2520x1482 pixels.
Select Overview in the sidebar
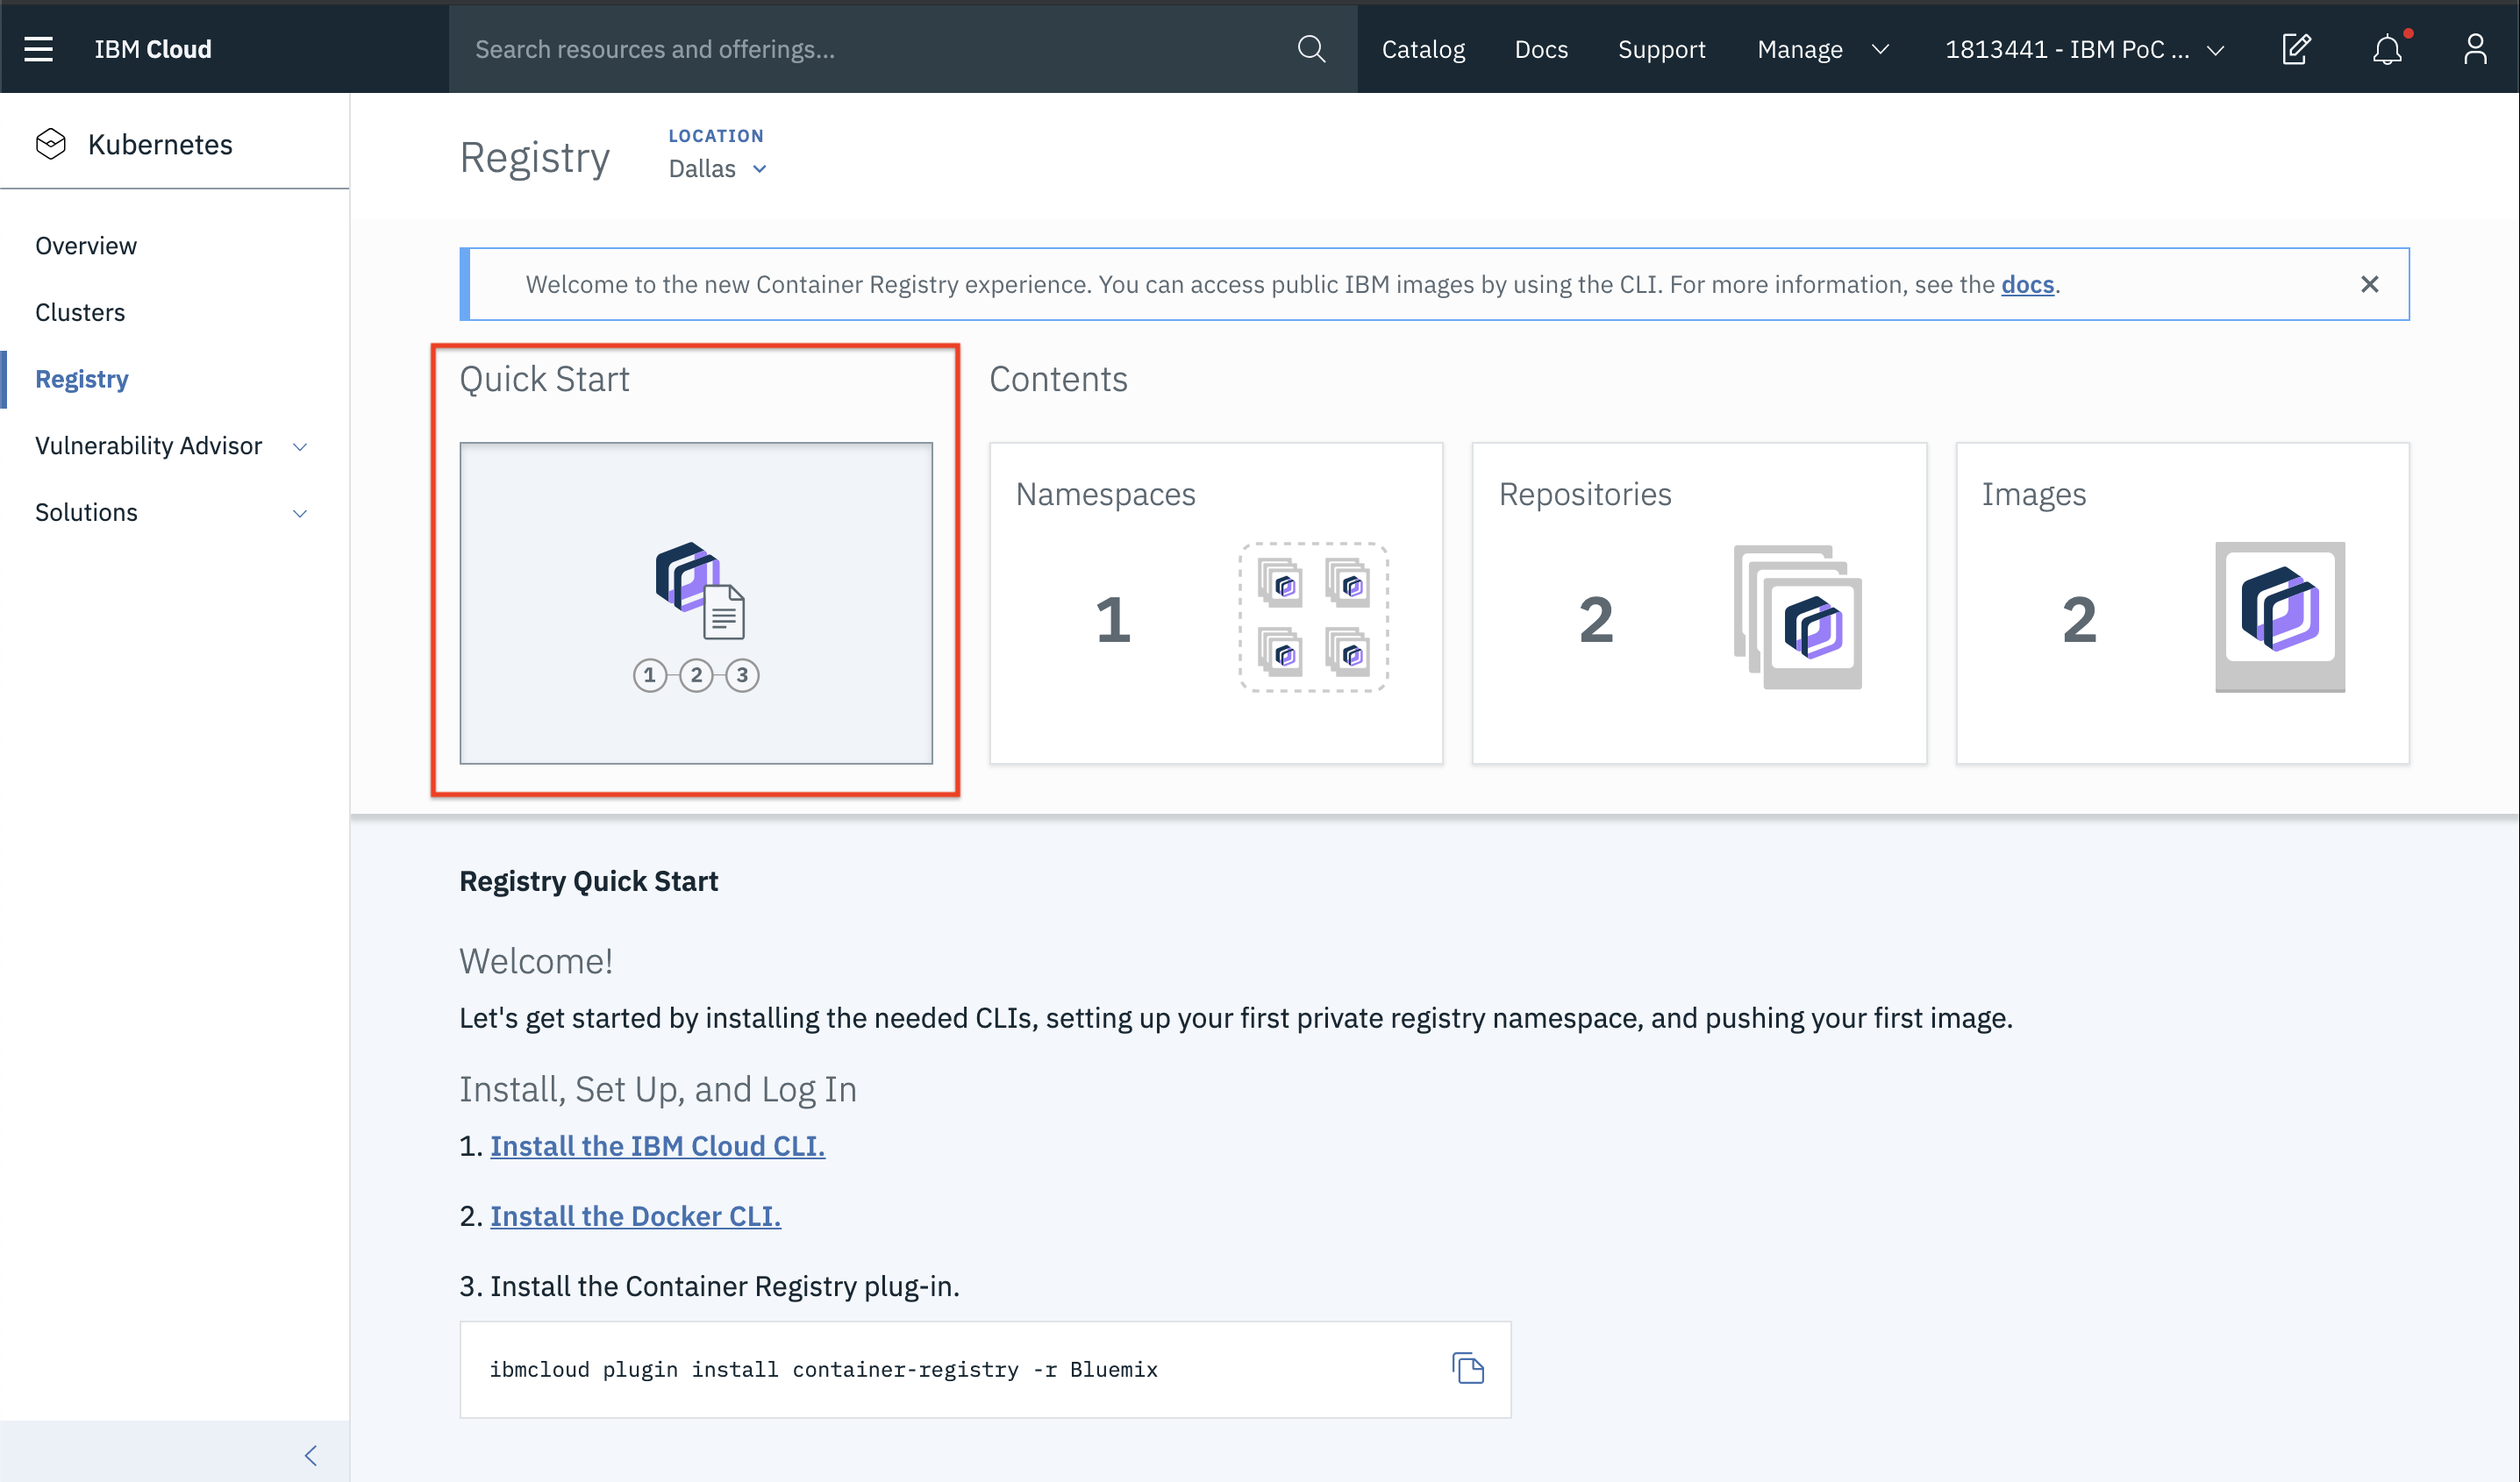pyautogui.click(x=86, y=245)
